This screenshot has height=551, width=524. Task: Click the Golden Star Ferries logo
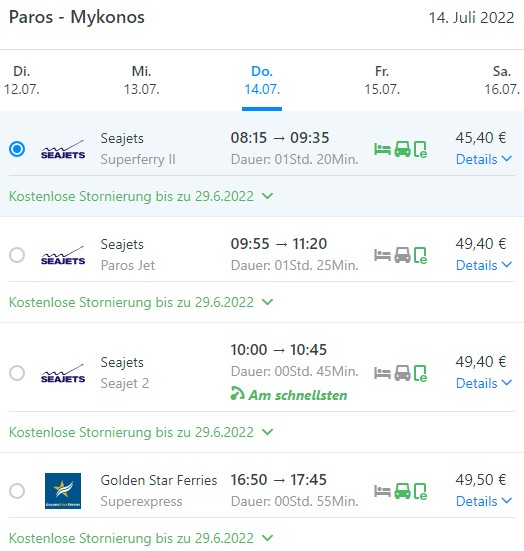[63, 491]
